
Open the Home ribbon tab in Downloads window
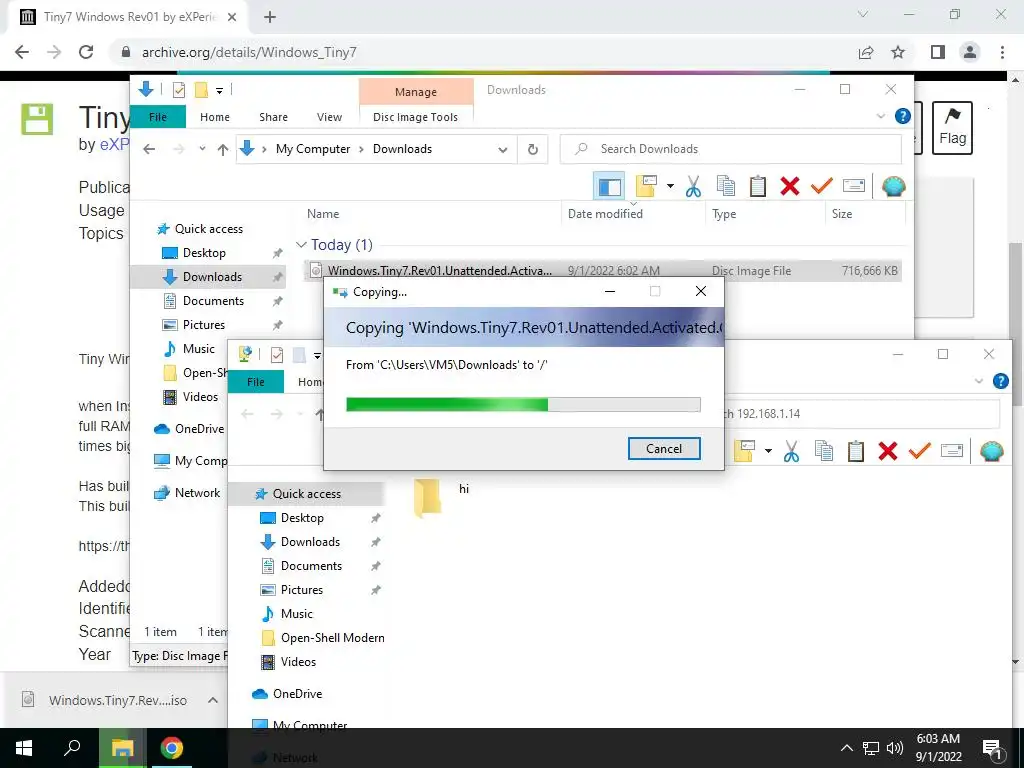pos(215,117)
